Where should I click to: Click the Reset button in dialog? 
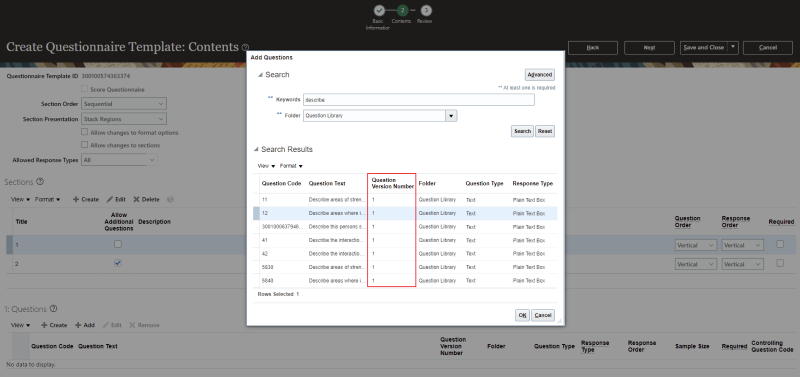[545, 131]
